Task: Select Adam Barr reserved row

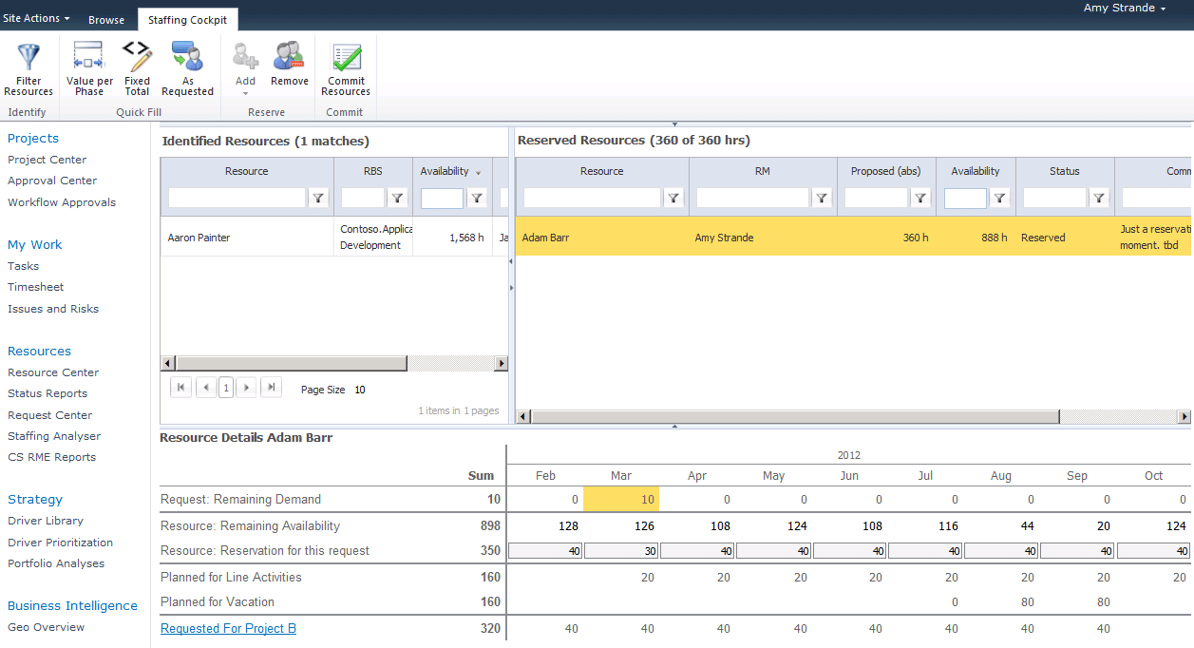Action: (854, 237)
